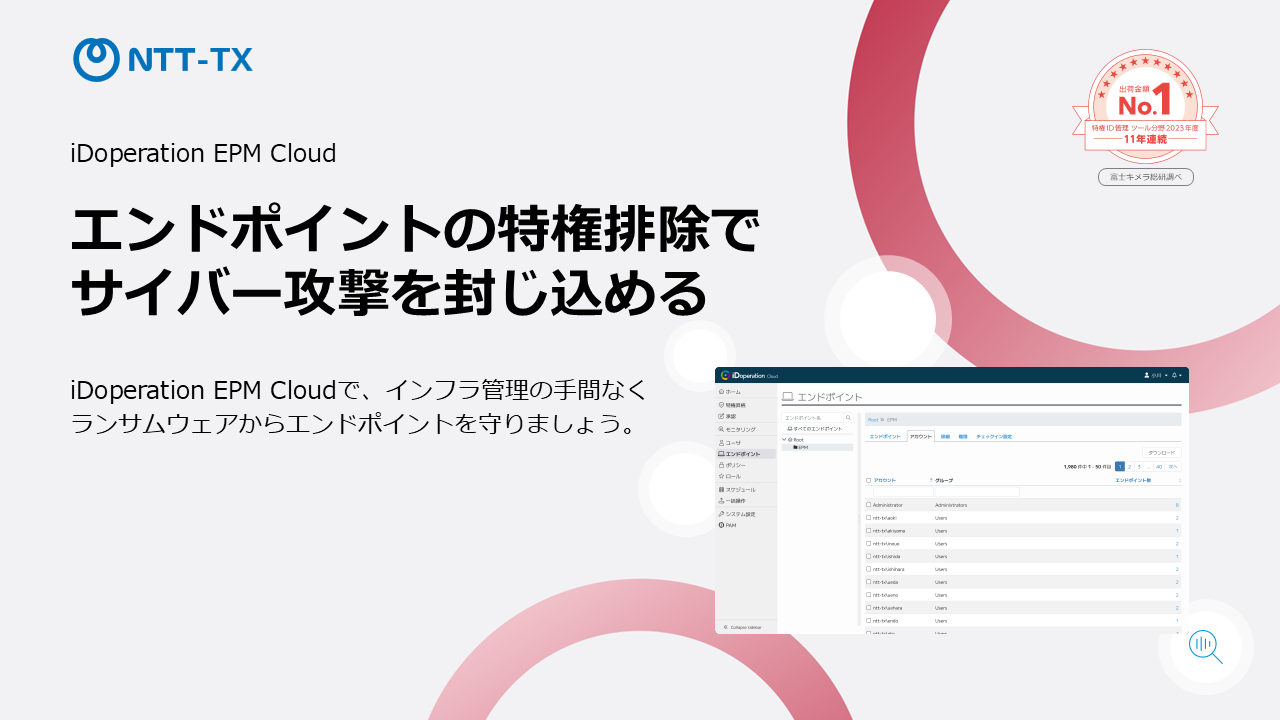The width and height of the screenshot is (1280, 720).
Task: Click the star icon next to ロール
Action: [720, 476]
